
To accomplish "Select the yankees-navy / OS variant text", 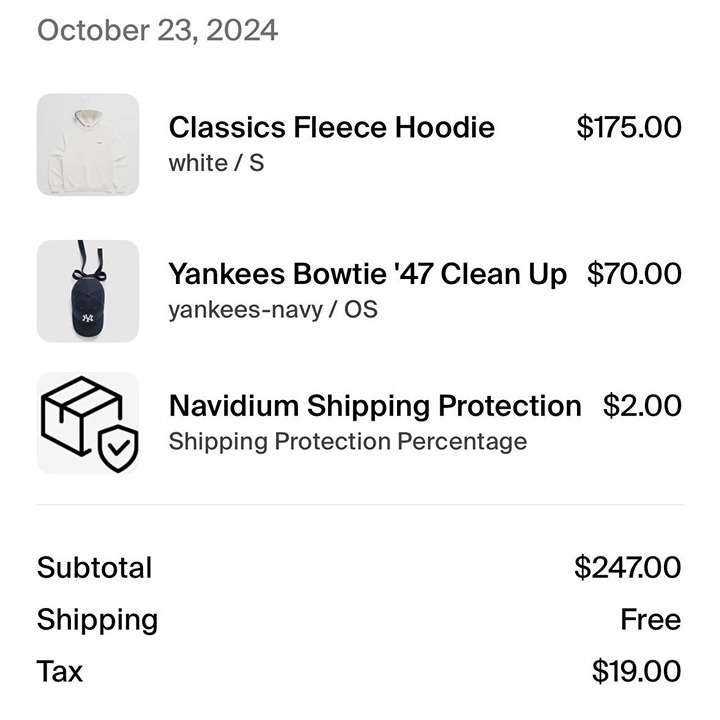I will (x=273, y=310).
